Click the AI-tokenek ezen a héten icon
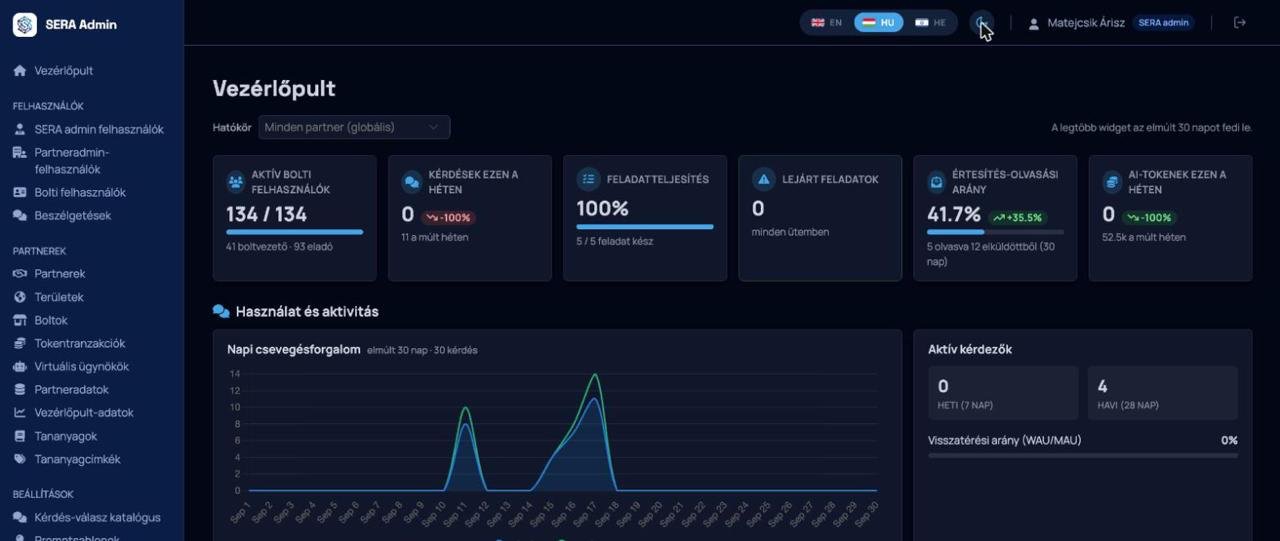The height and width of the screenshot is (541, 1280). click(1112, 182)
